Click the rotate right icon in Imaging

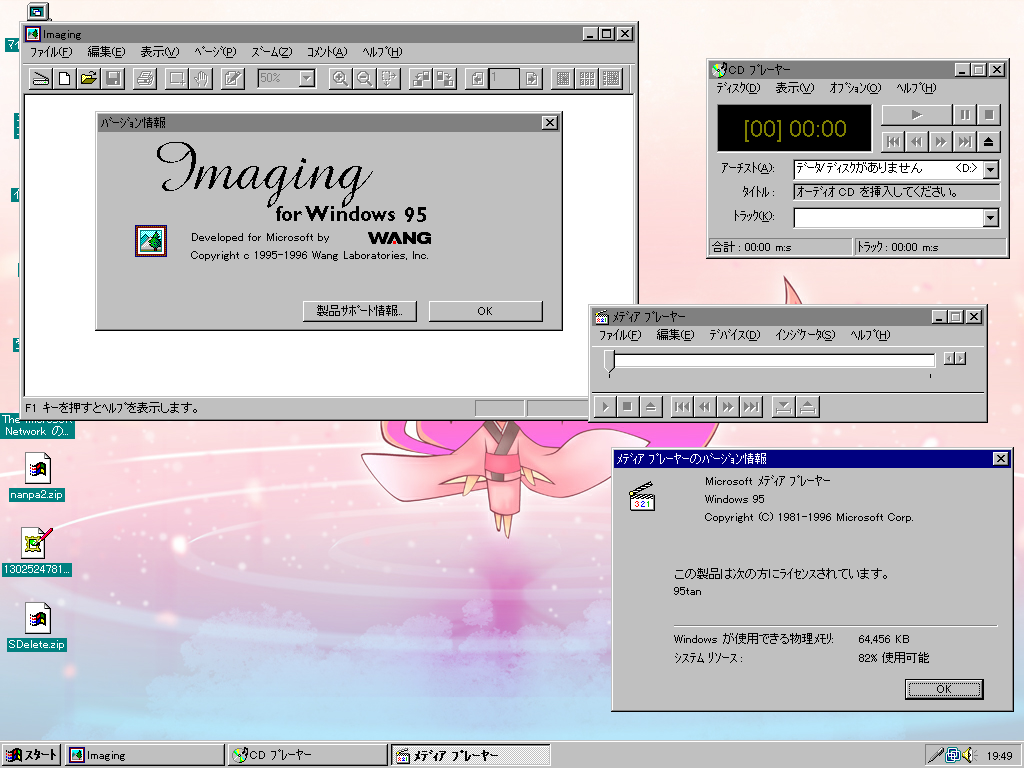[445, 79]
